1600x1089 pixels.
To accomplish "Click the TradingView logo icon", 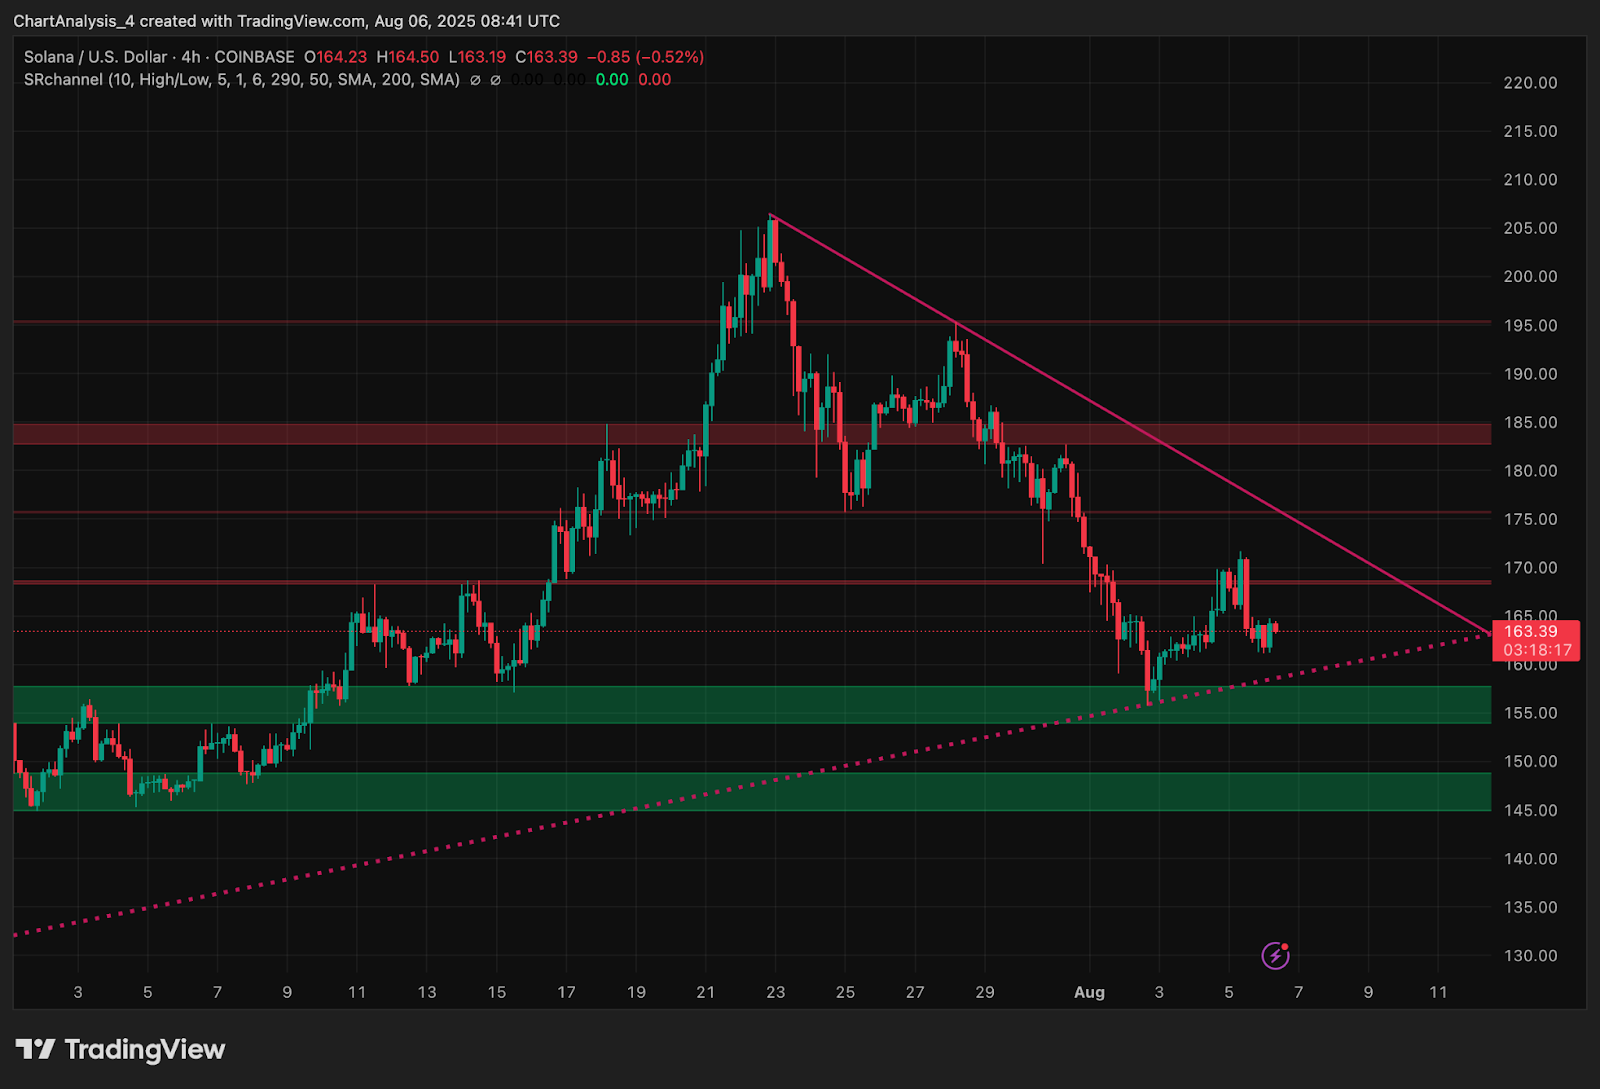I will point(35,1049).
